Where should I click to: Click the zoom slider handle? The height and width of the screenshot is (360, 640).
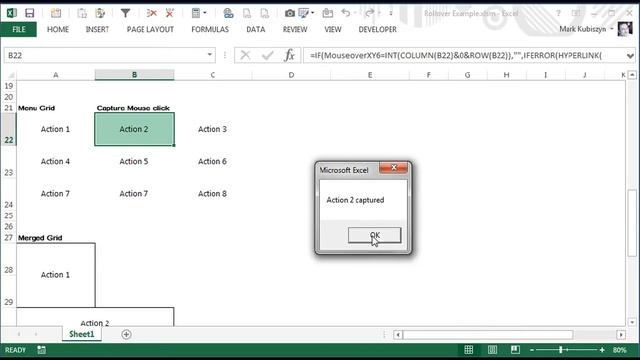561,350
